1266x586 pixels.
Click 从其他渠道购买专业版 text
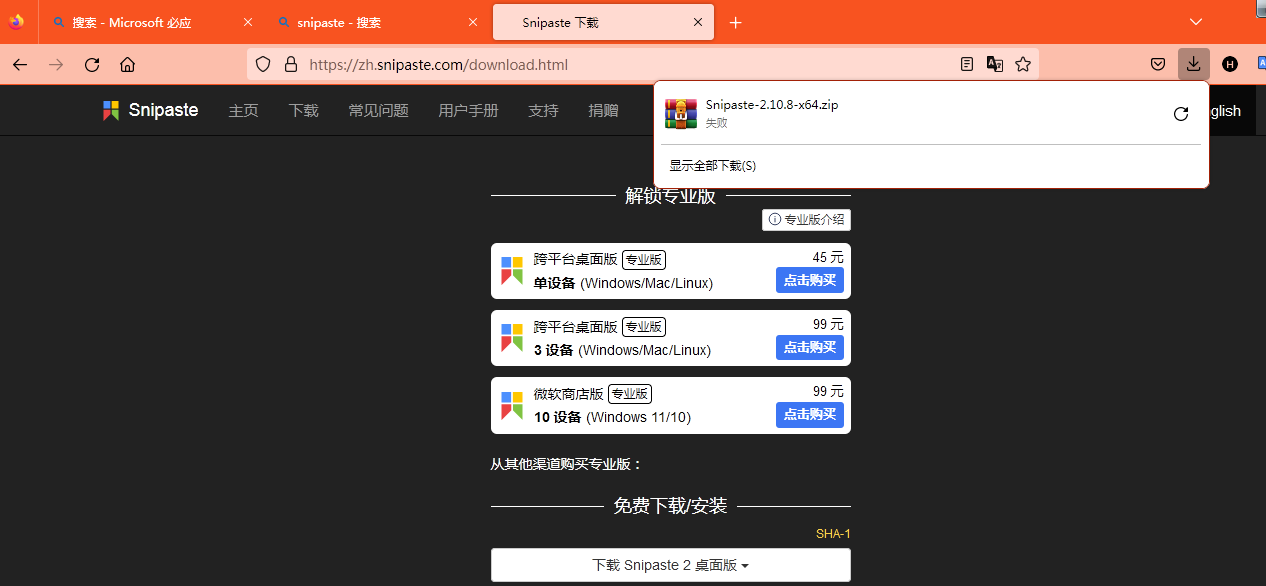[566, 464]
